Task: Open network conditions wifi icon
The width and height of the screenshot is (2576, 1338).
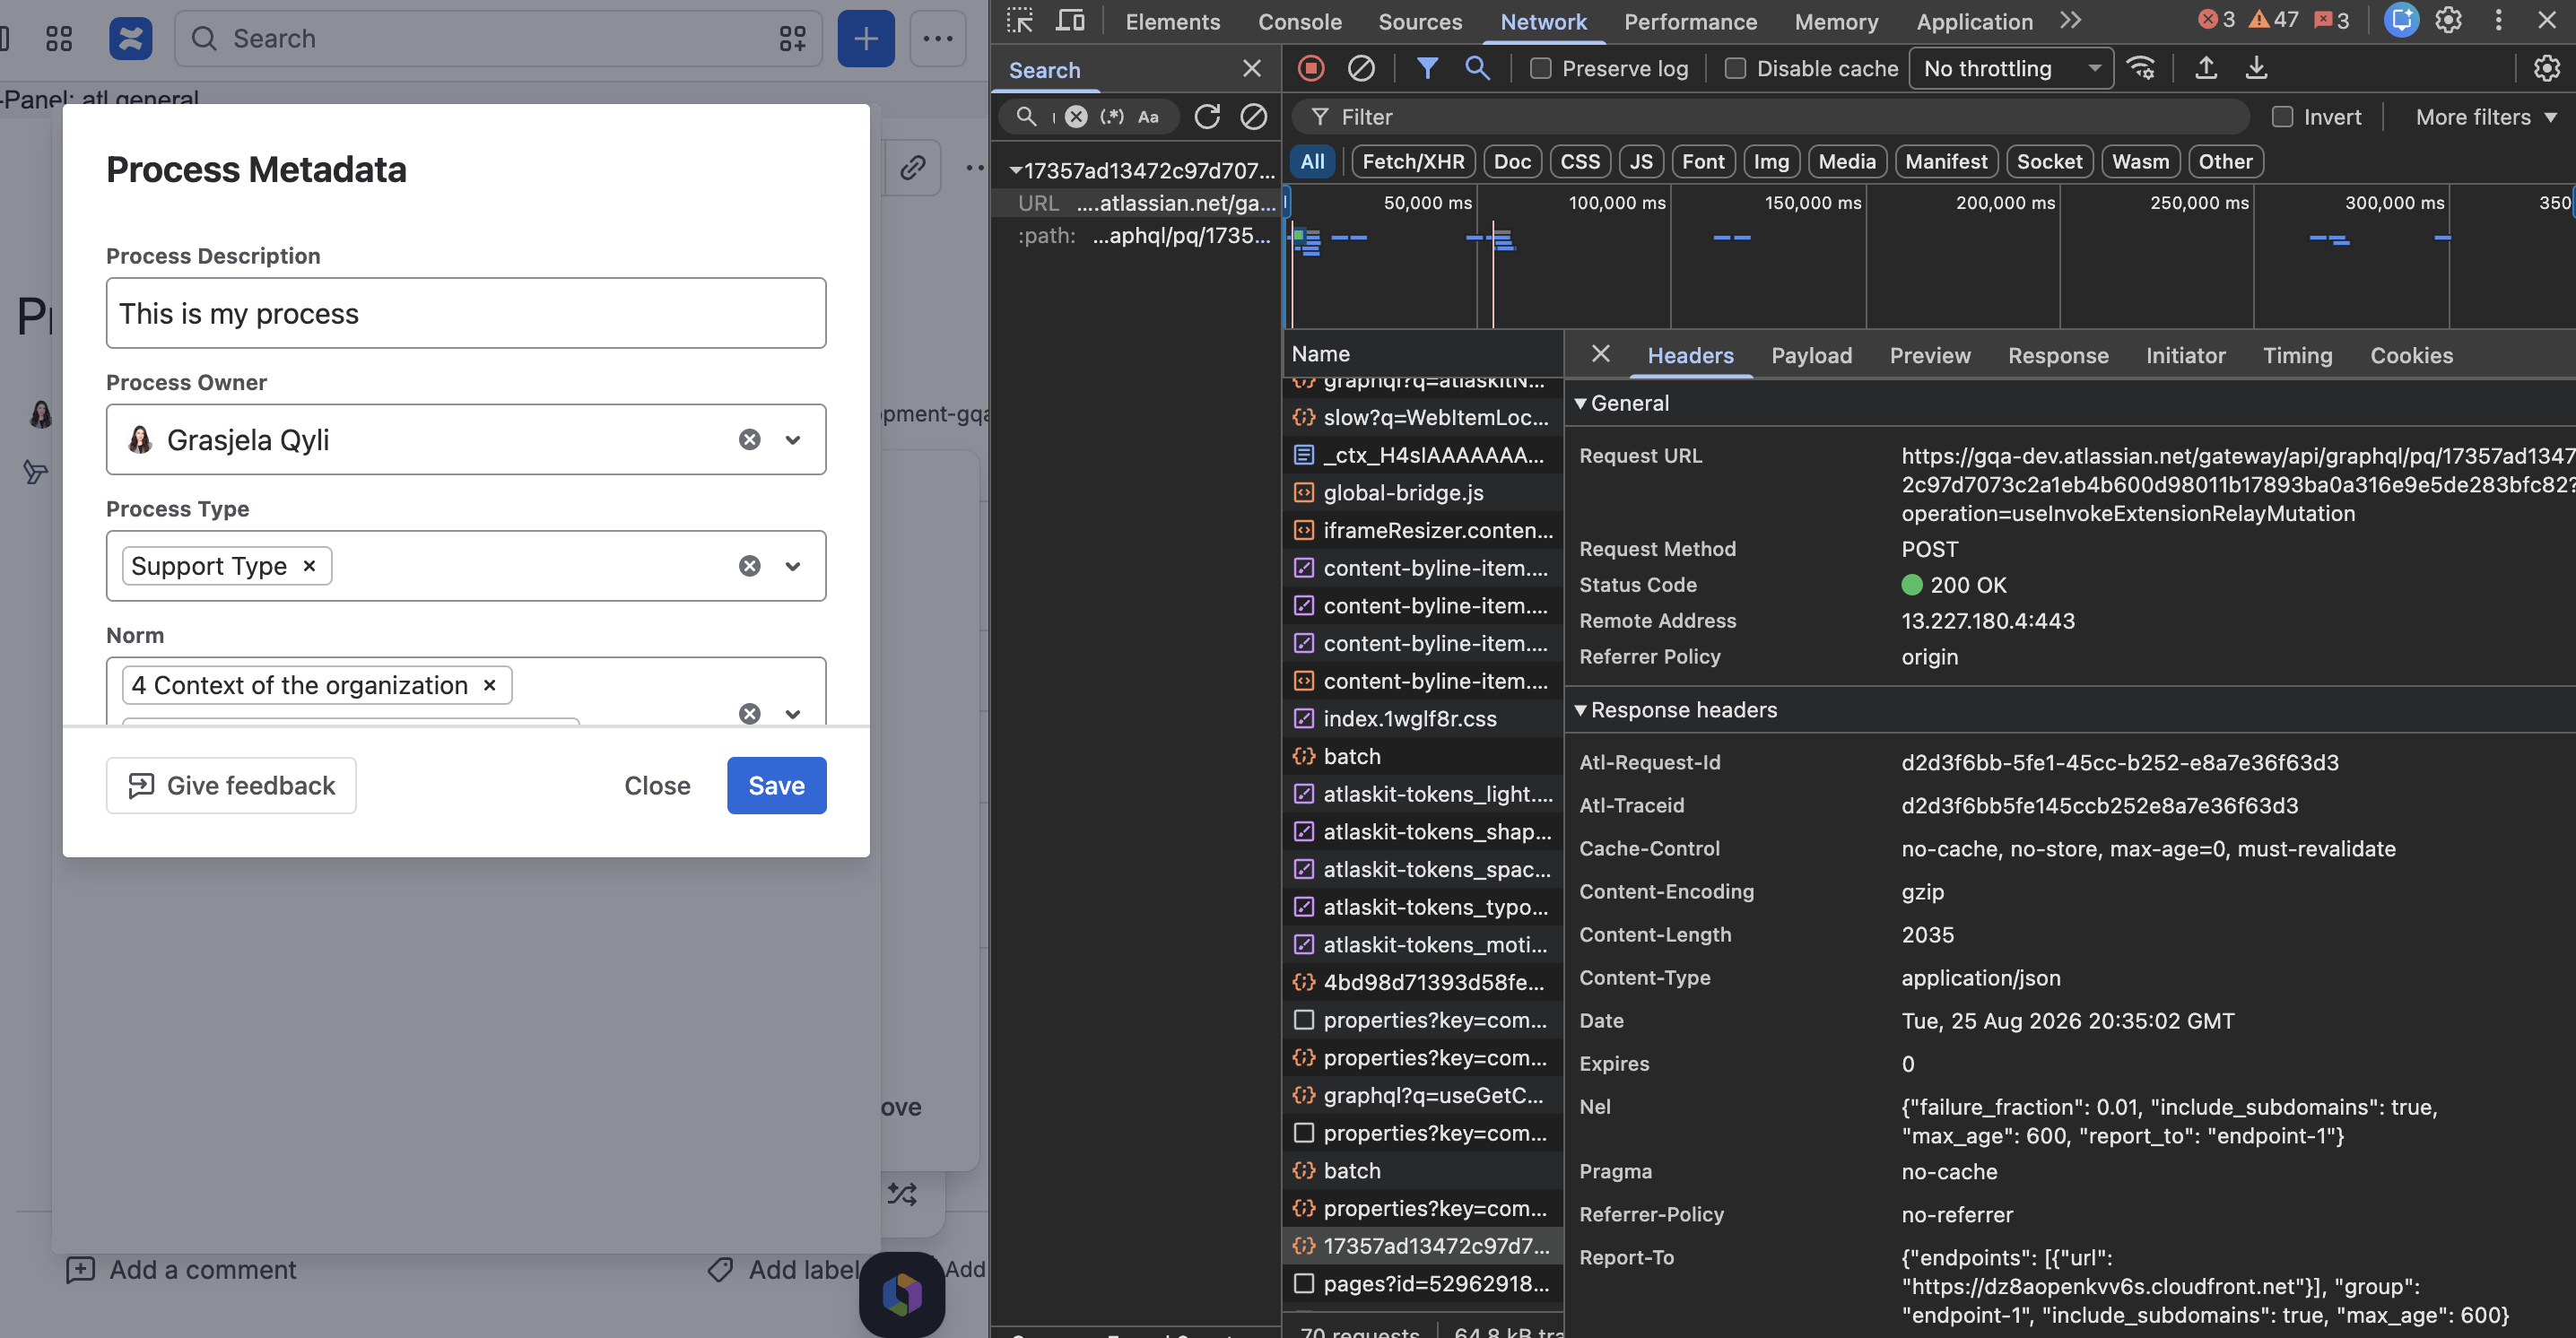Action: pos(2141,68)
